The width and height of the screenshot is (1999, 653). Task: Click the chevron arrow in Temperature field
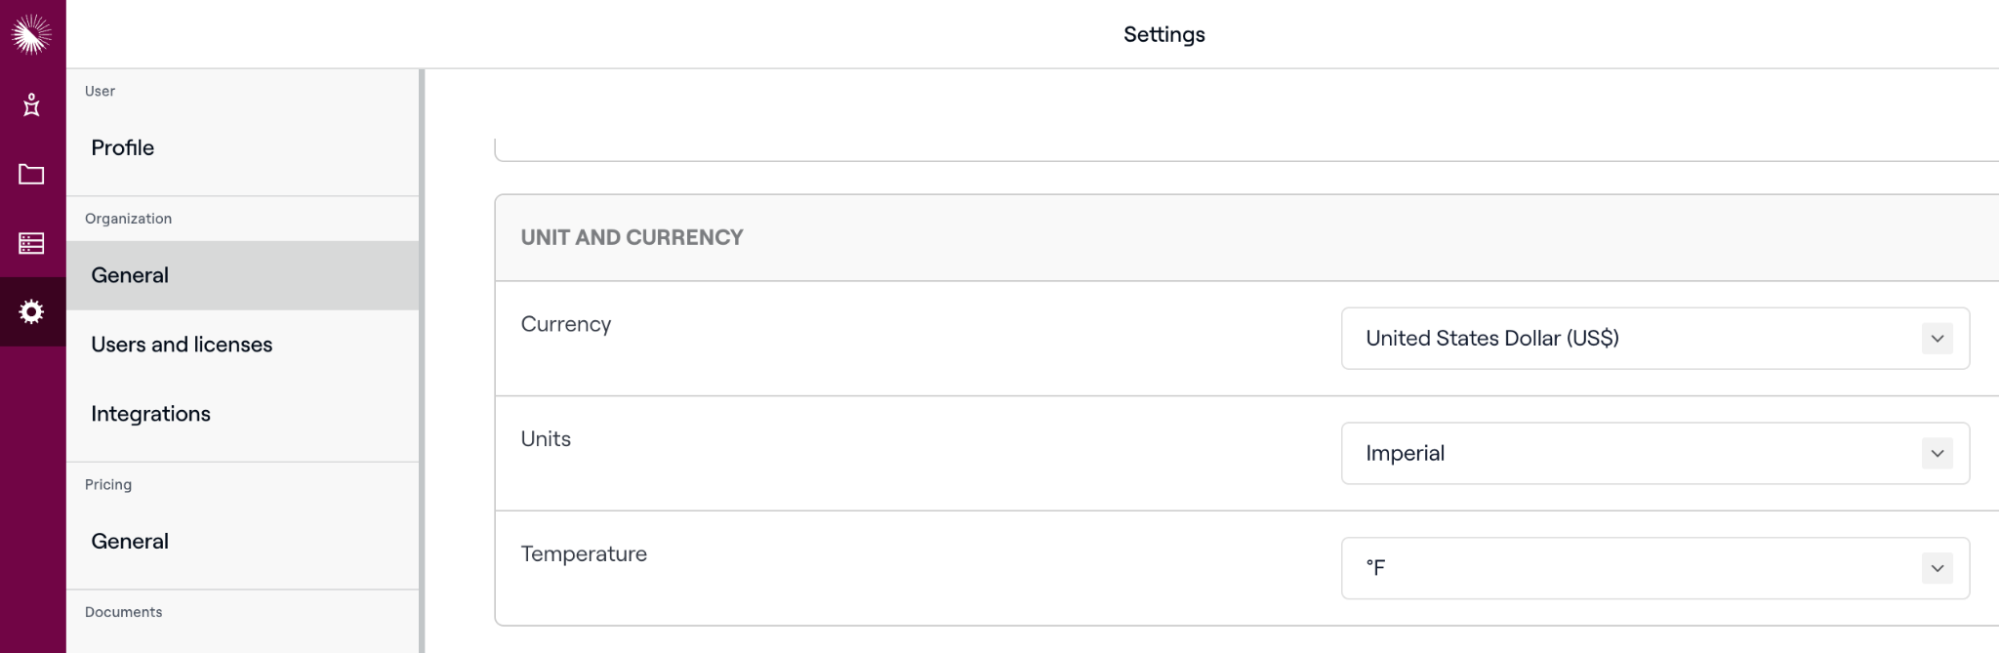pos(1936,569)
